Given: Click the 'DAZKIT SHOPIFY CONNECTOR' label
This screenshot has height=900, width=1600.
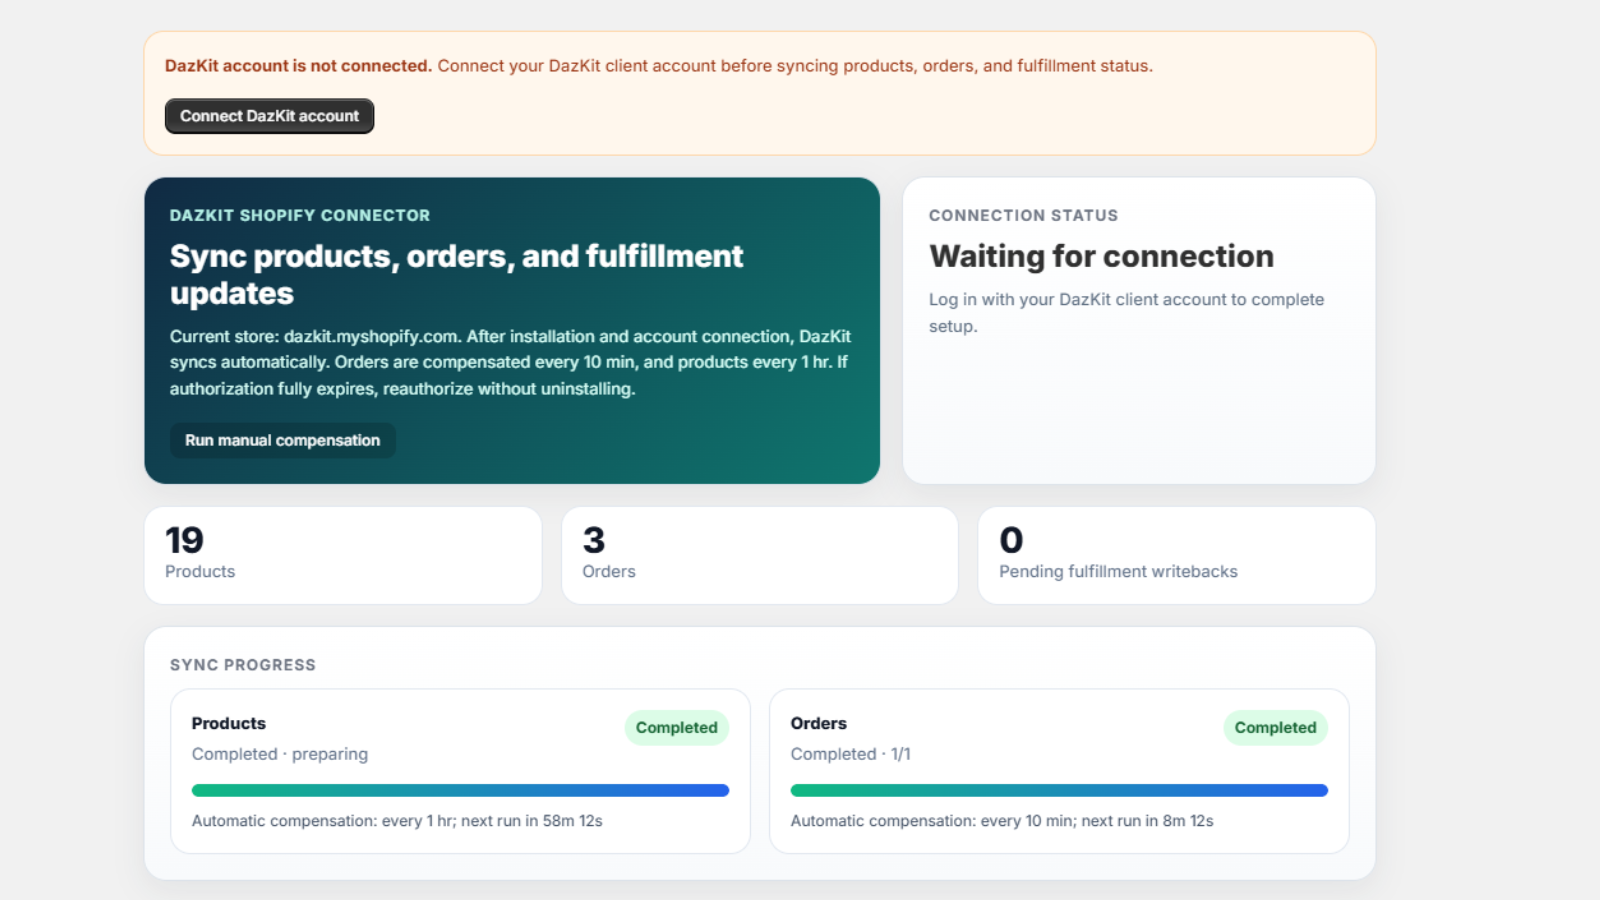Looking at the screenshot, I should [x=300, y=215].
